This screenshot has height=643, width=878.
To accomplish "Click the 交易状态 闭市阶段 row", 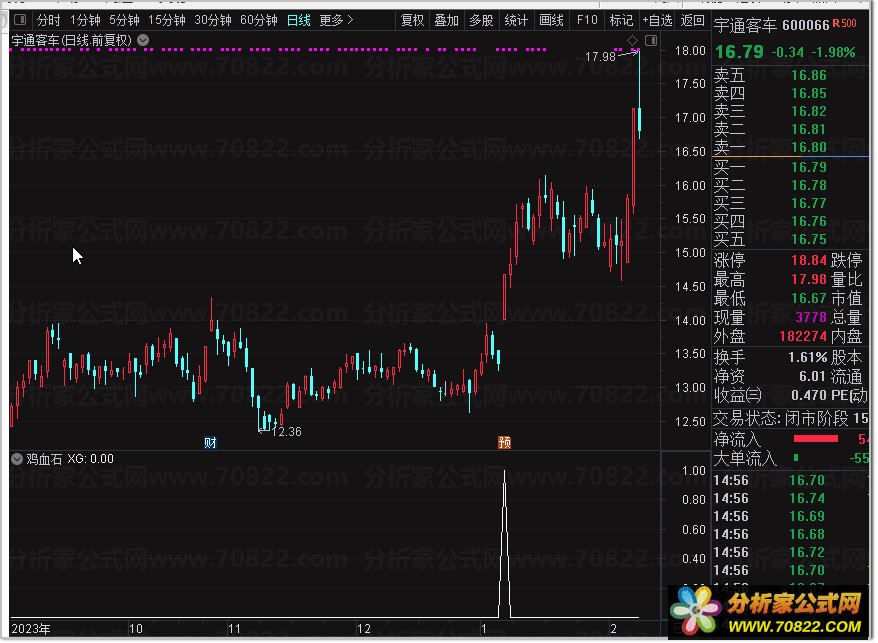I will (790, 418).
